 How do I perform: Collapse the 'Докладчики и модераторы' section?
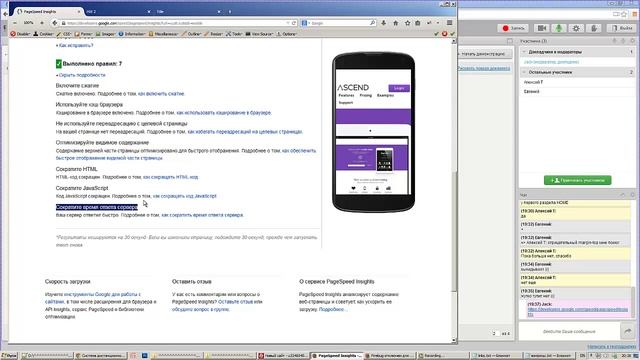[524, 52]
